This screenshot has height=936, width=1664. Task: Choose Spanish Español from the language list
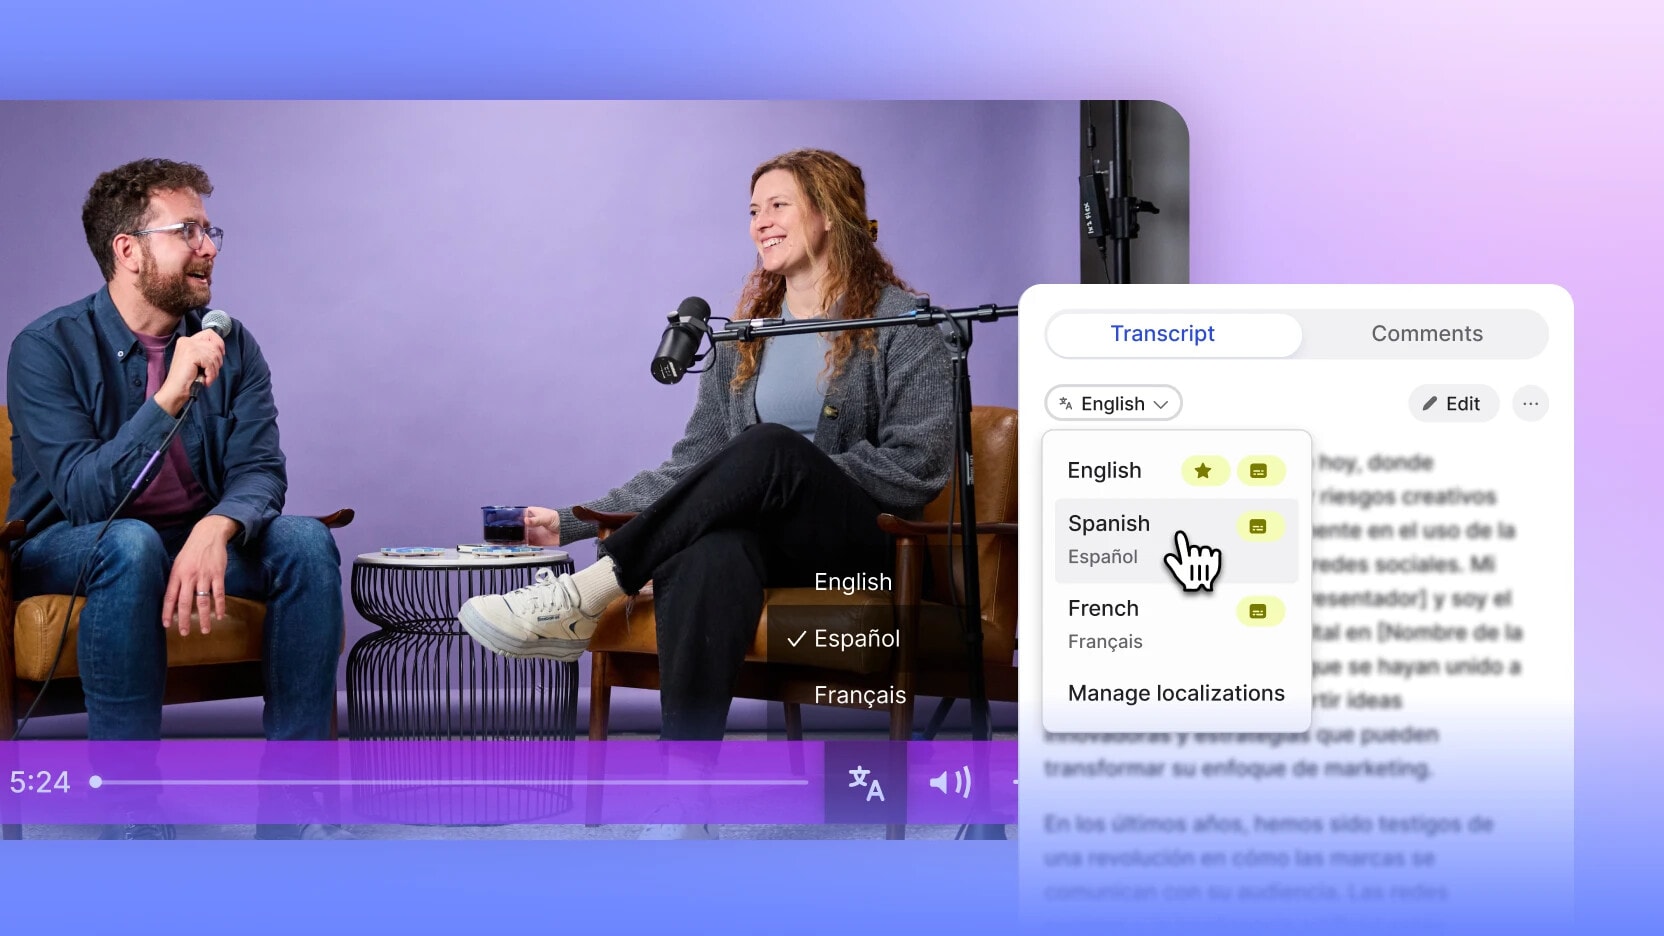[x=1175, y=540]
